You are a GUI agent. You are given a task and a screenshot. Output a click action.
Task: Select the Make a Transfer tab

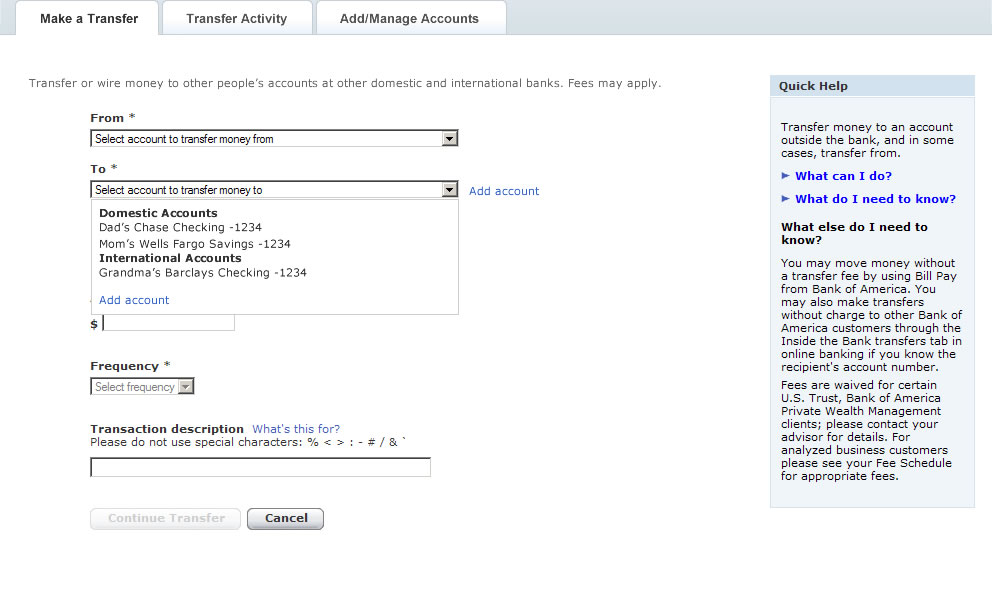[89, 18]
